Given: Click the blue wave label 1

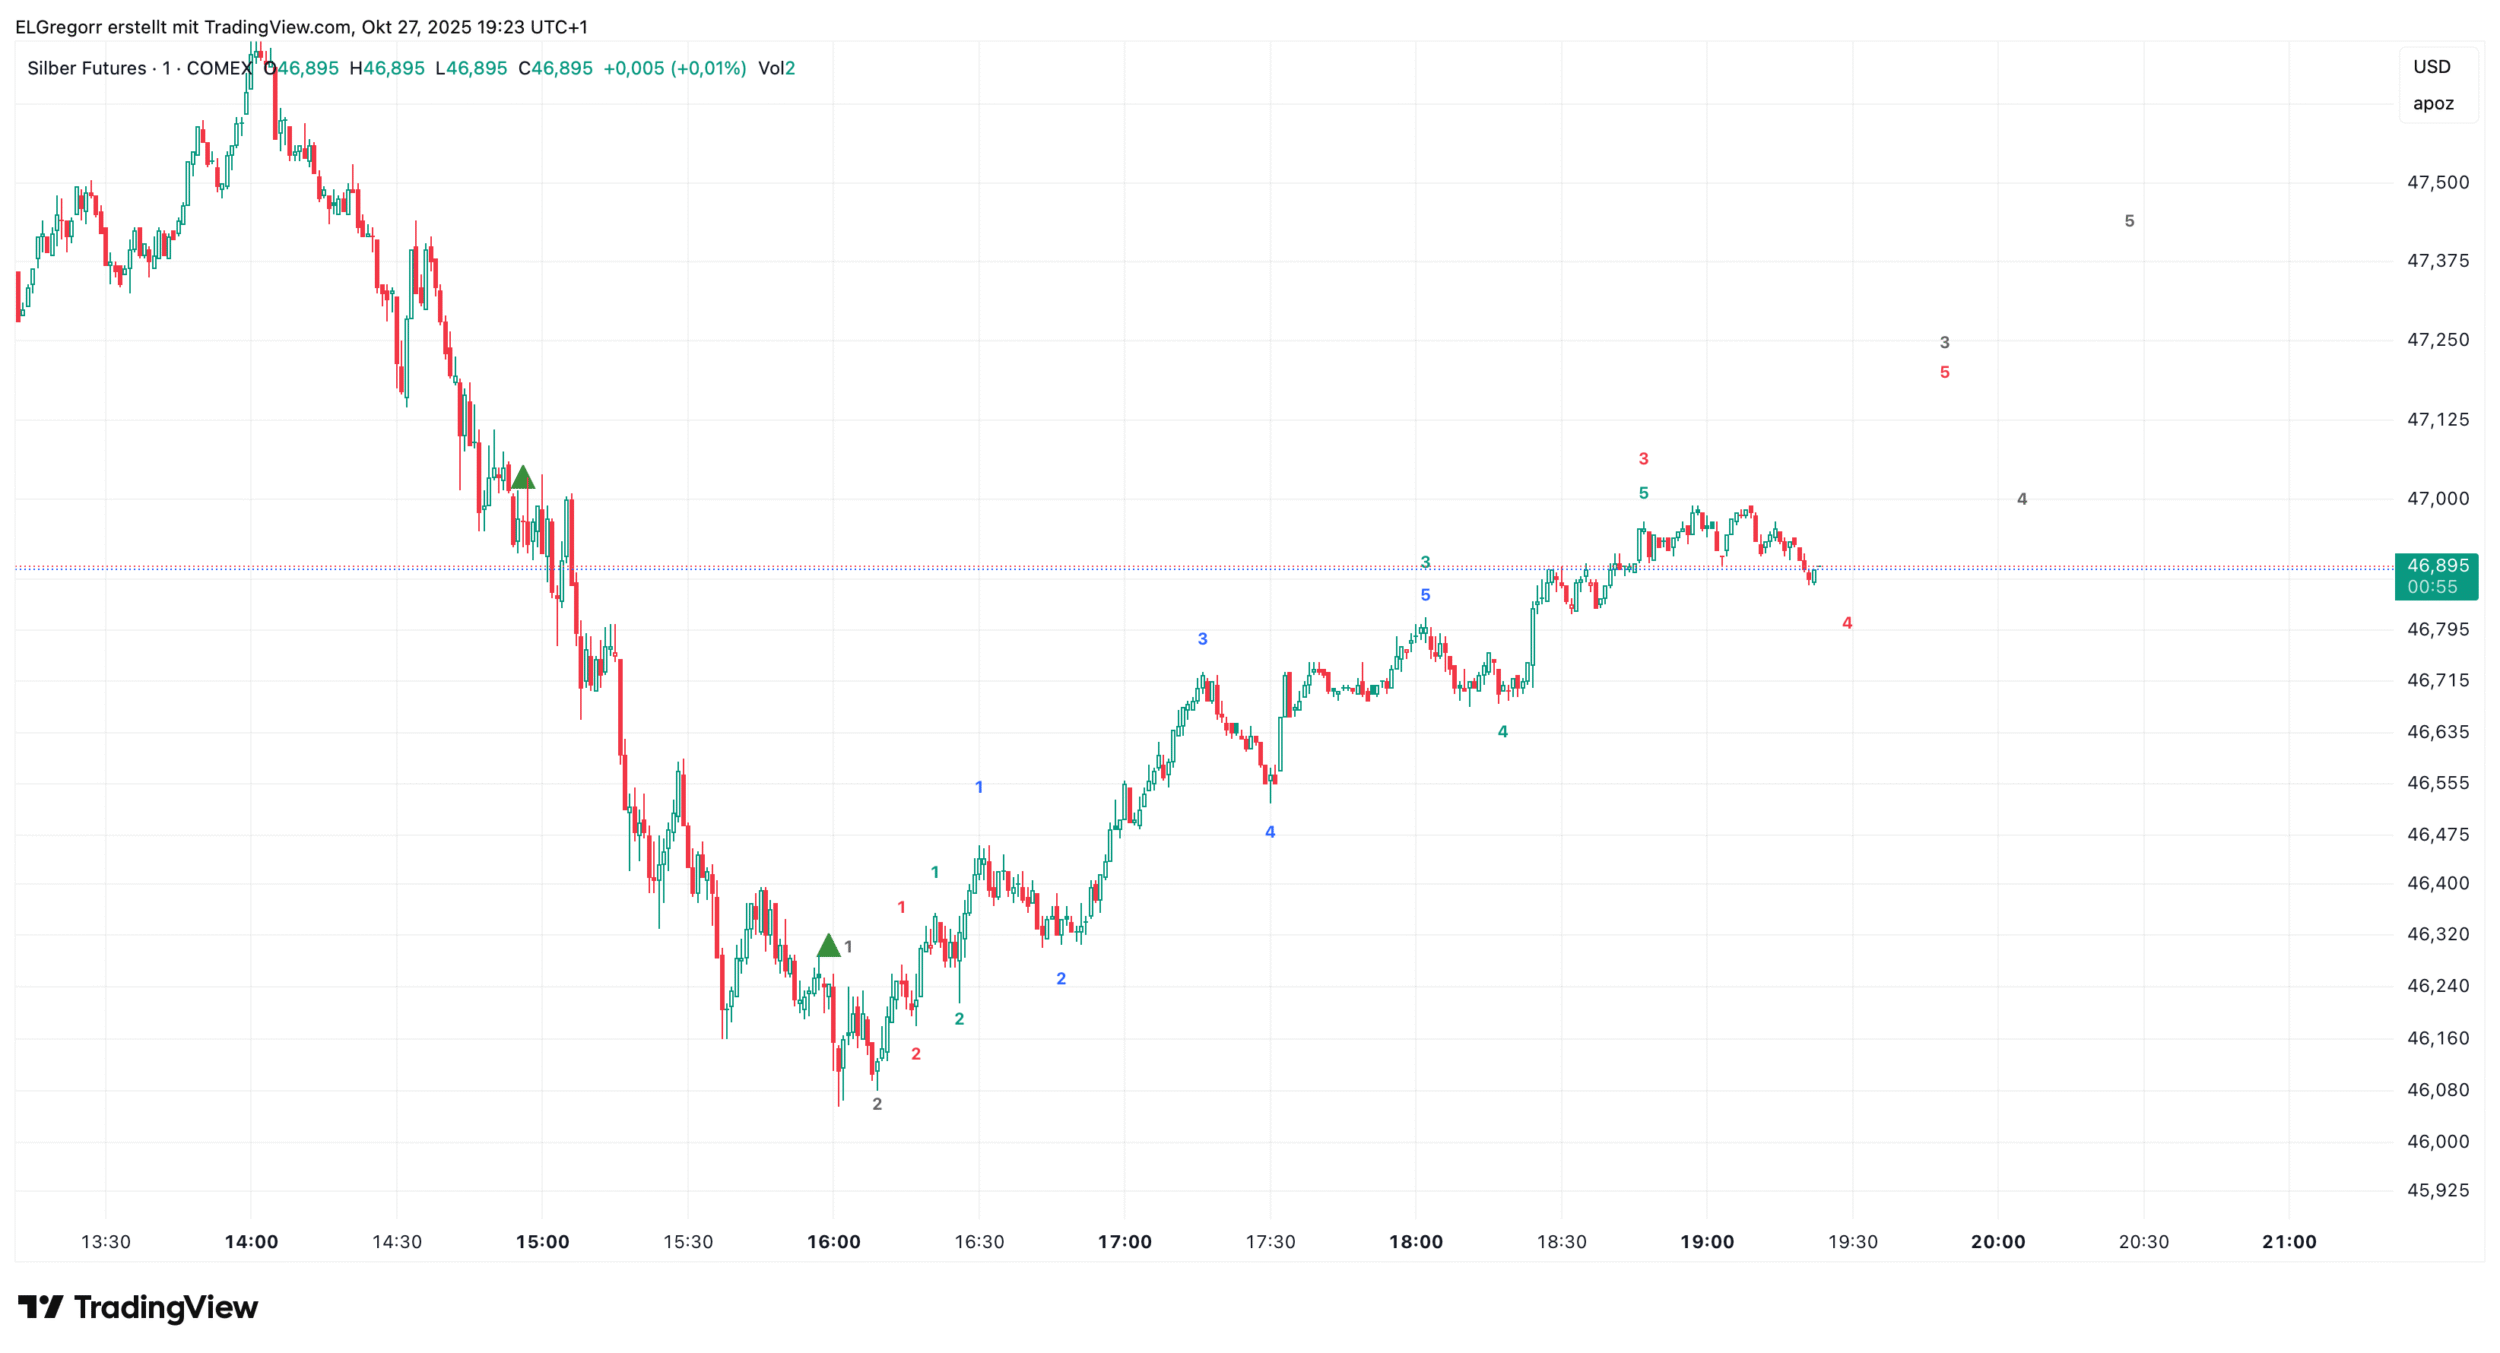Looking at the screenshot, I should pyautogui.click(x=979, y=787).
